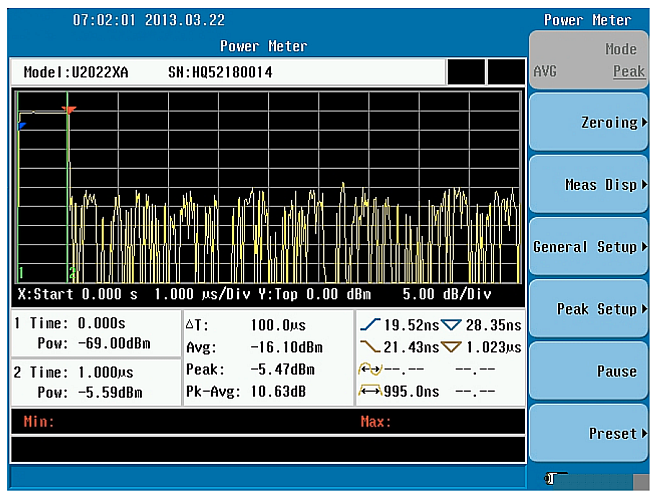Click the key icon in the bottom status bar
The width and height of the screenshot is (662, 500).
click(550, 479)
